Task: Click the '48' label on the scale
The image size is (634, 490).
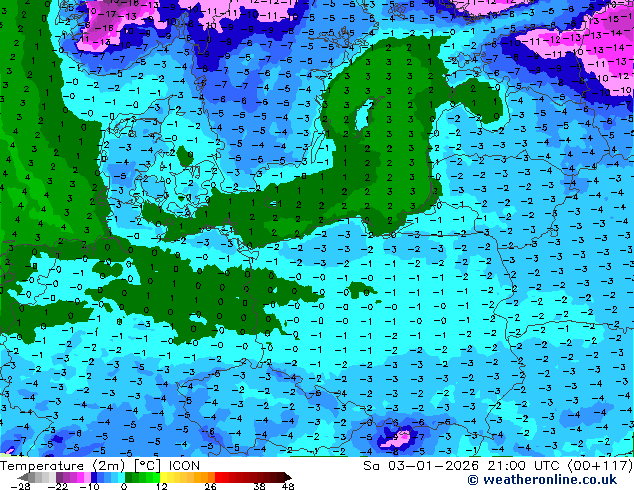Action: (288, 486)
